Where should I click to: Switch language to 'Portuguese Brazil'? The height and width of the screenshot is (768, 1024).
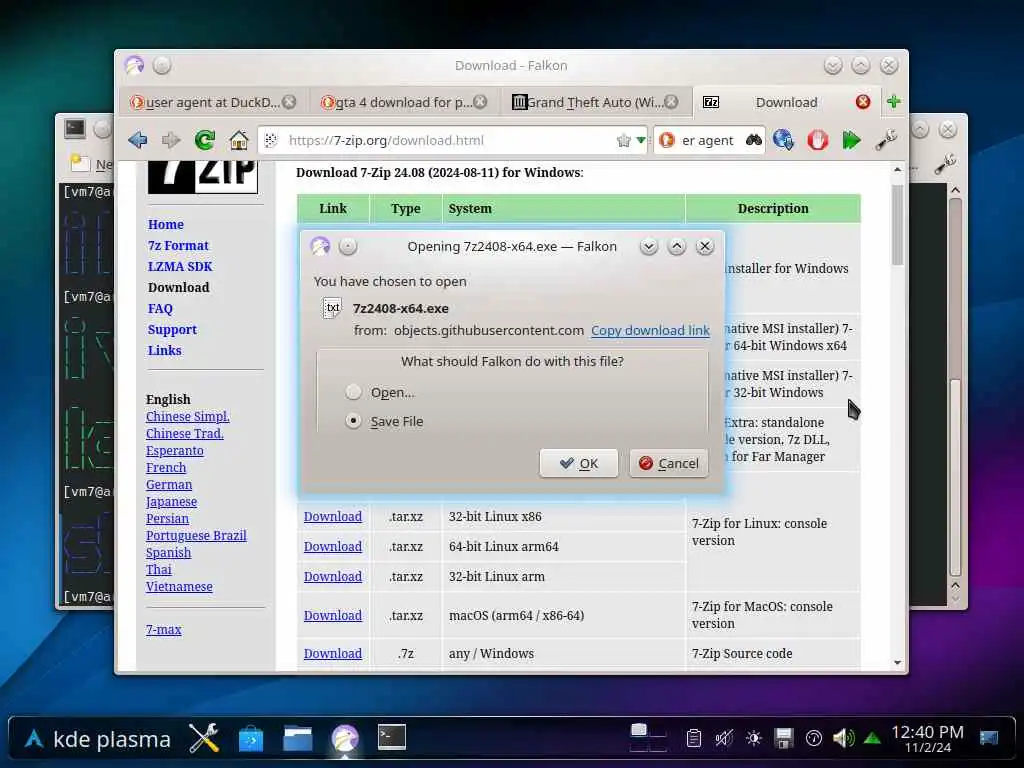[196, 536]
